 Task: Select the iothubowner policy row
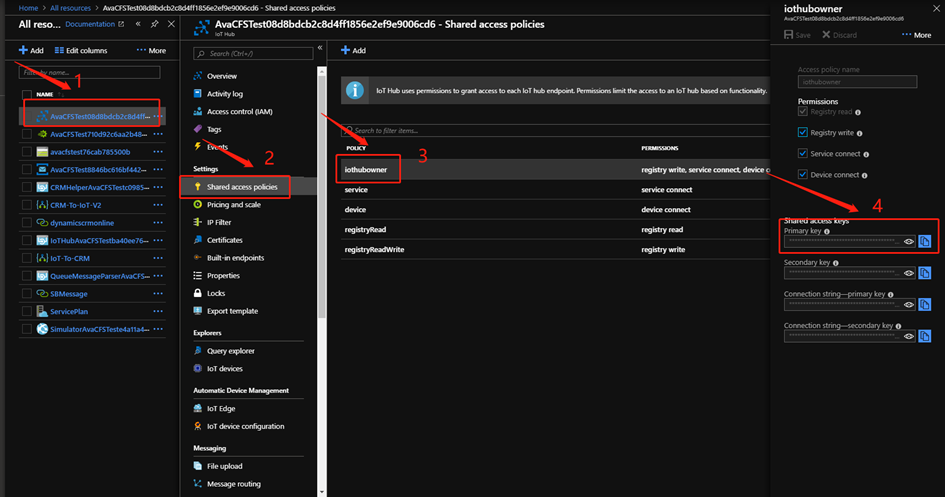click(x=556, y=170)
